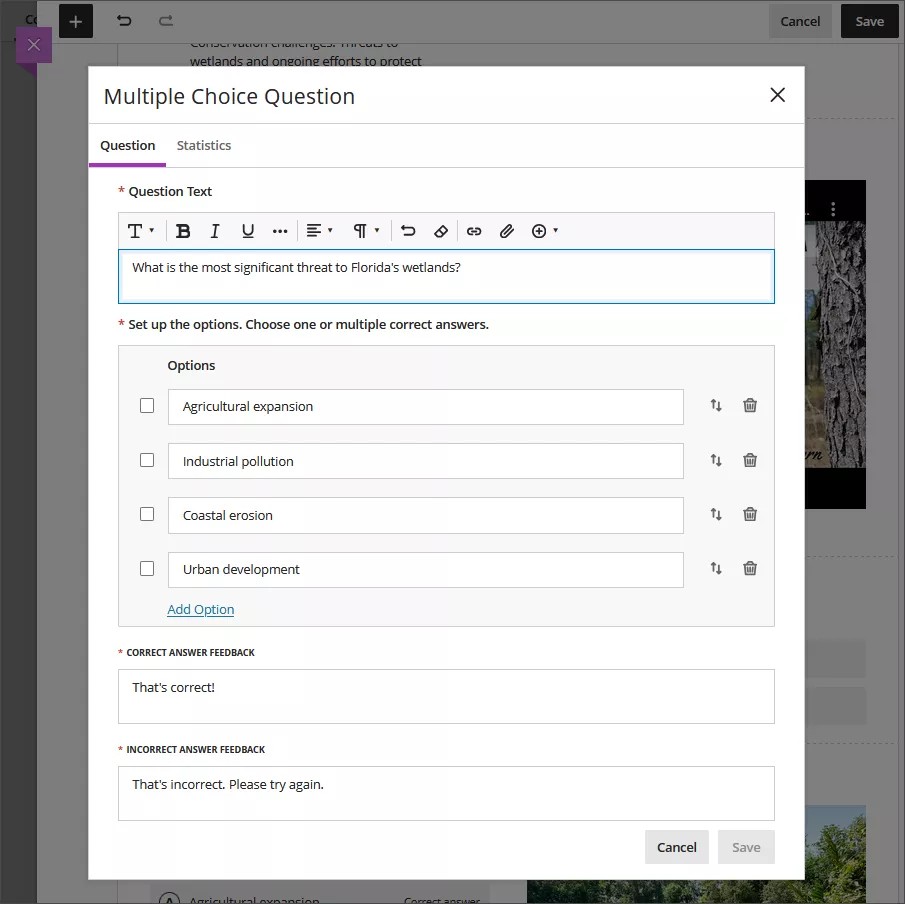905x904 pixels.
Task: Select Urban development as correct
Action: (147, 568)
